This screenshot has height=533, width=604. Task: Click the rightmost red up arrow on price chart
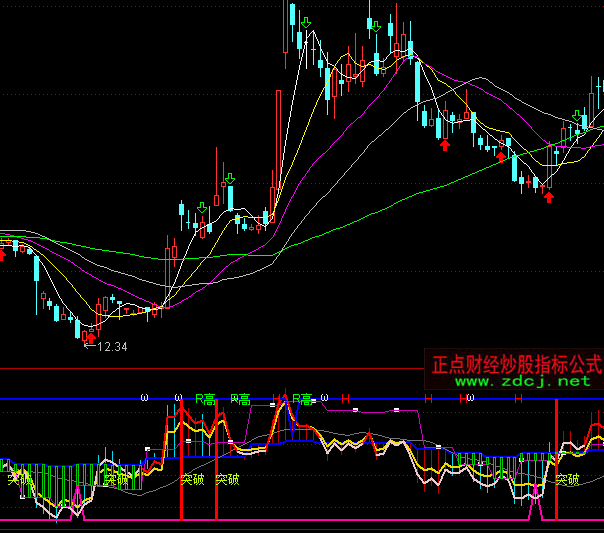coord(548,195)
